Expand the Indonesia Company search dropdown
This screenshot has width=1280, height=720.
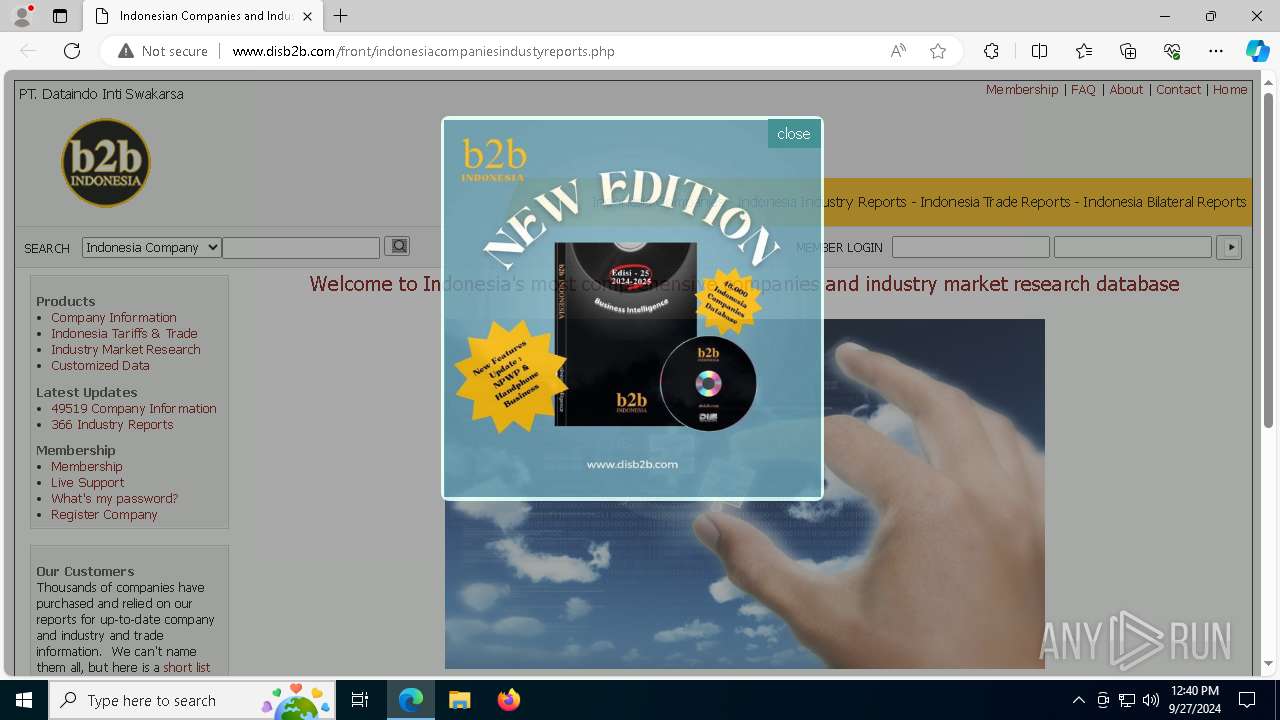[x=152, y=247]
